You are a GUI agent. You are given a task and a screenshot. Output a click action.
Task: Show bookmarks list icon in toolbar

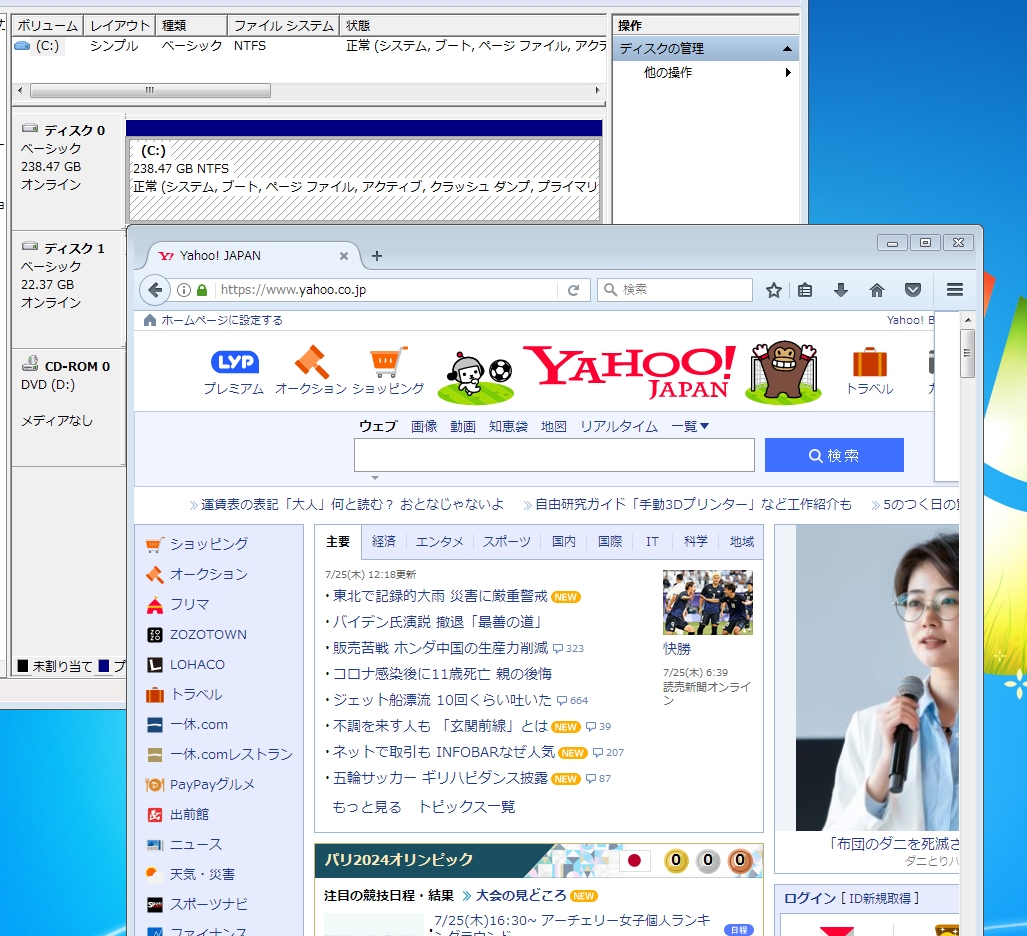pyautogui.click(x=805, y=290)
